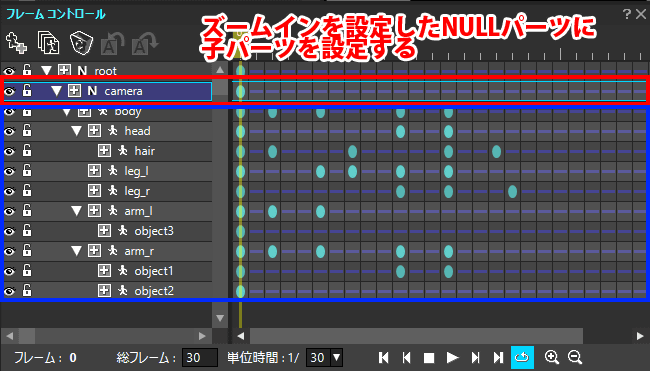This screenshot has width=650, height=371.
Task: Click the N null icon on camera row
Action: tap(92, 90)
